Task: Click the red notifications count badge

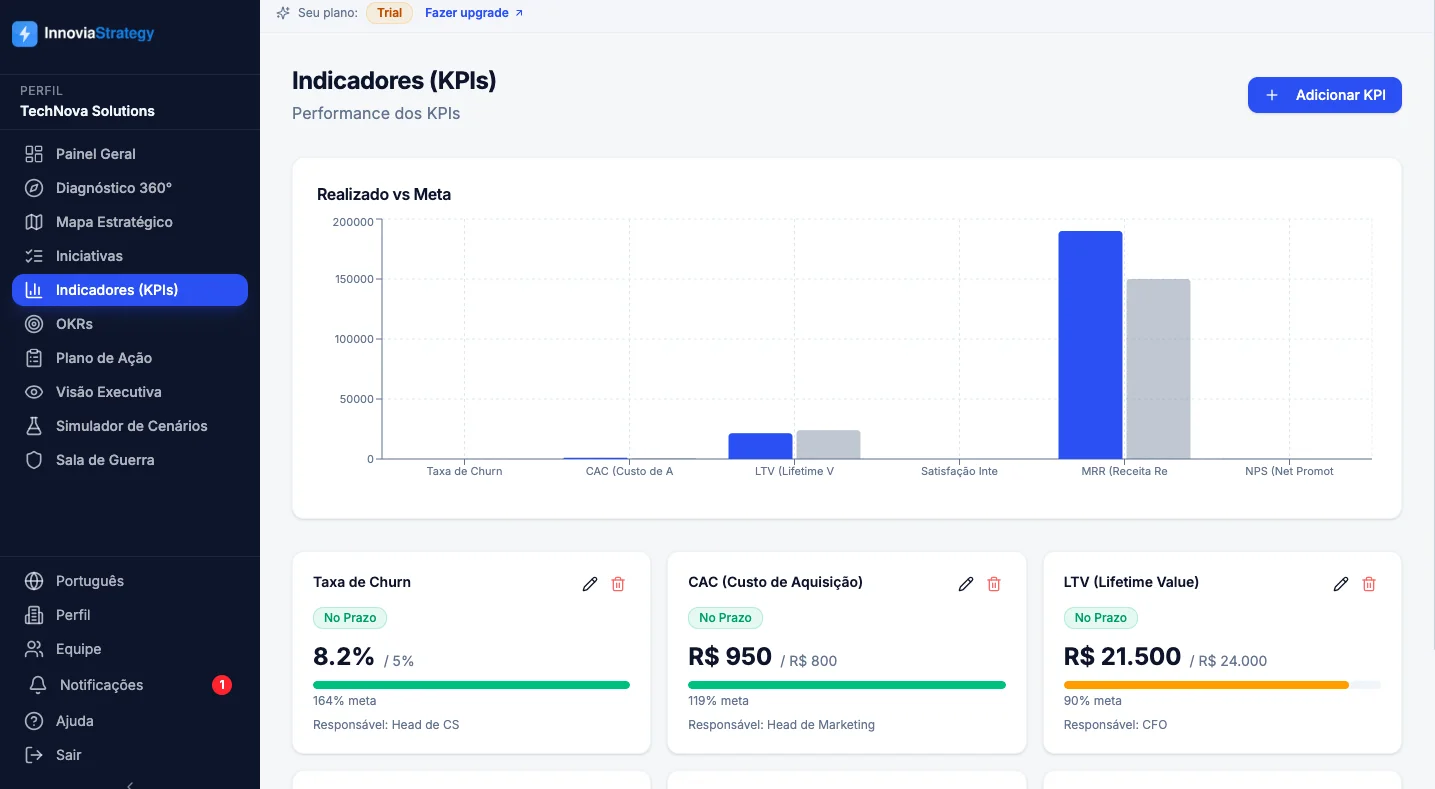Action: 222,685
